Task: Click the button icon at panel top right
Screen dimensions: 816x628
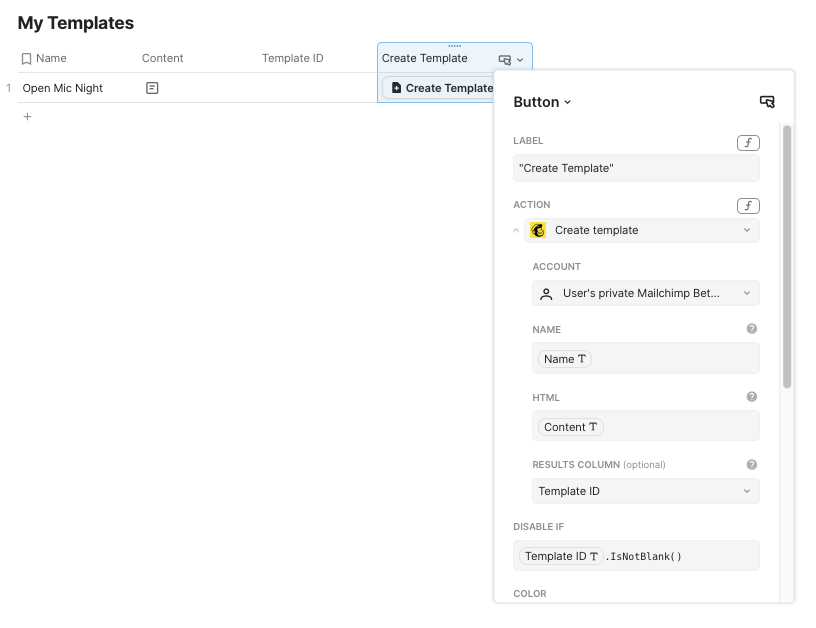Action: (767, 102)
